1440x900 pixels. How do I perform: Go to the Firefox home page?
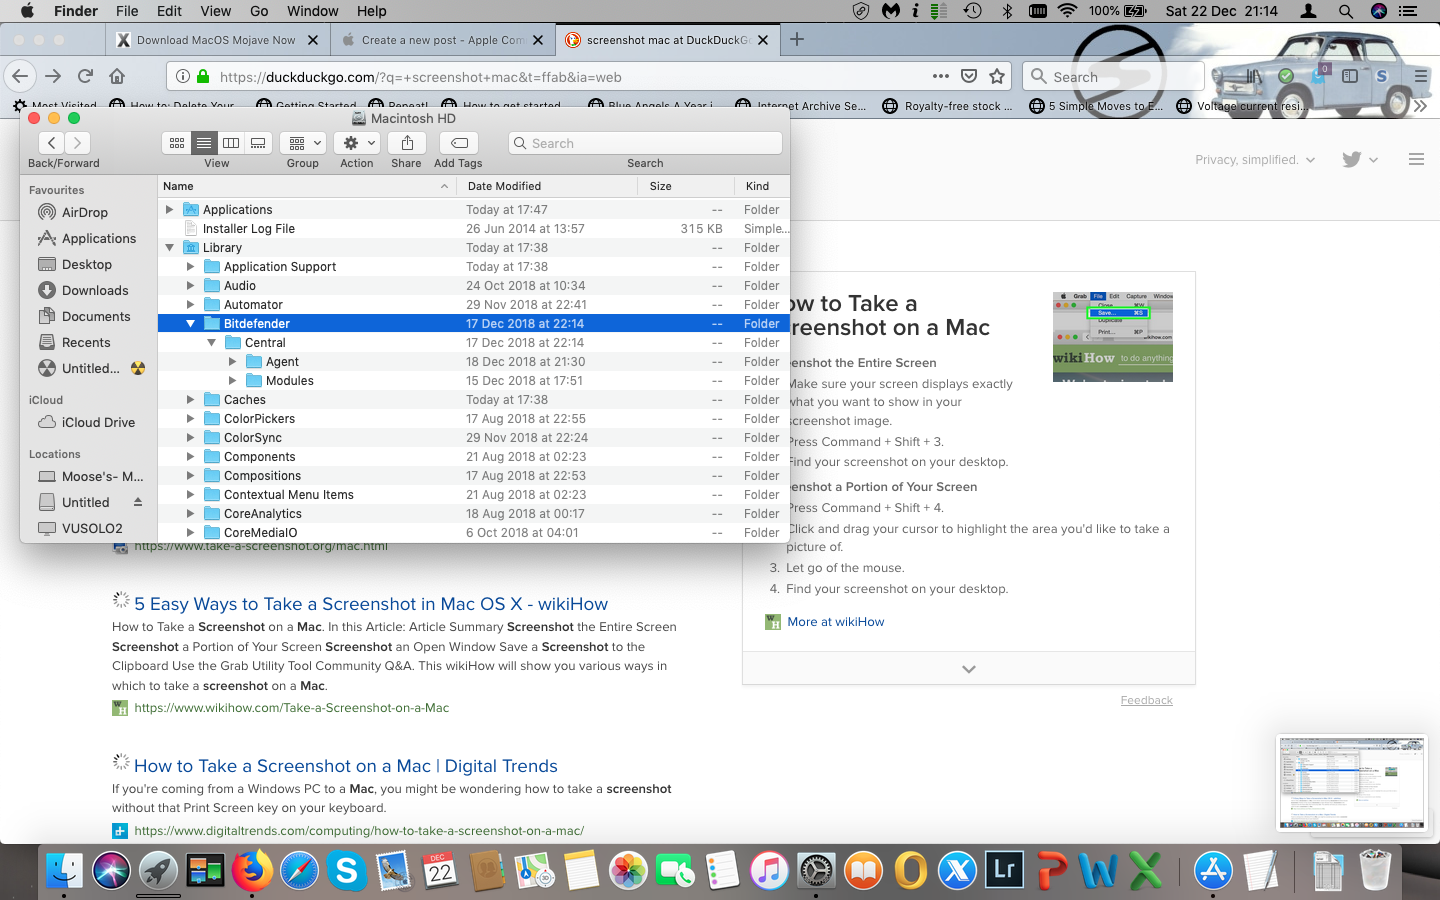(117, 76)
